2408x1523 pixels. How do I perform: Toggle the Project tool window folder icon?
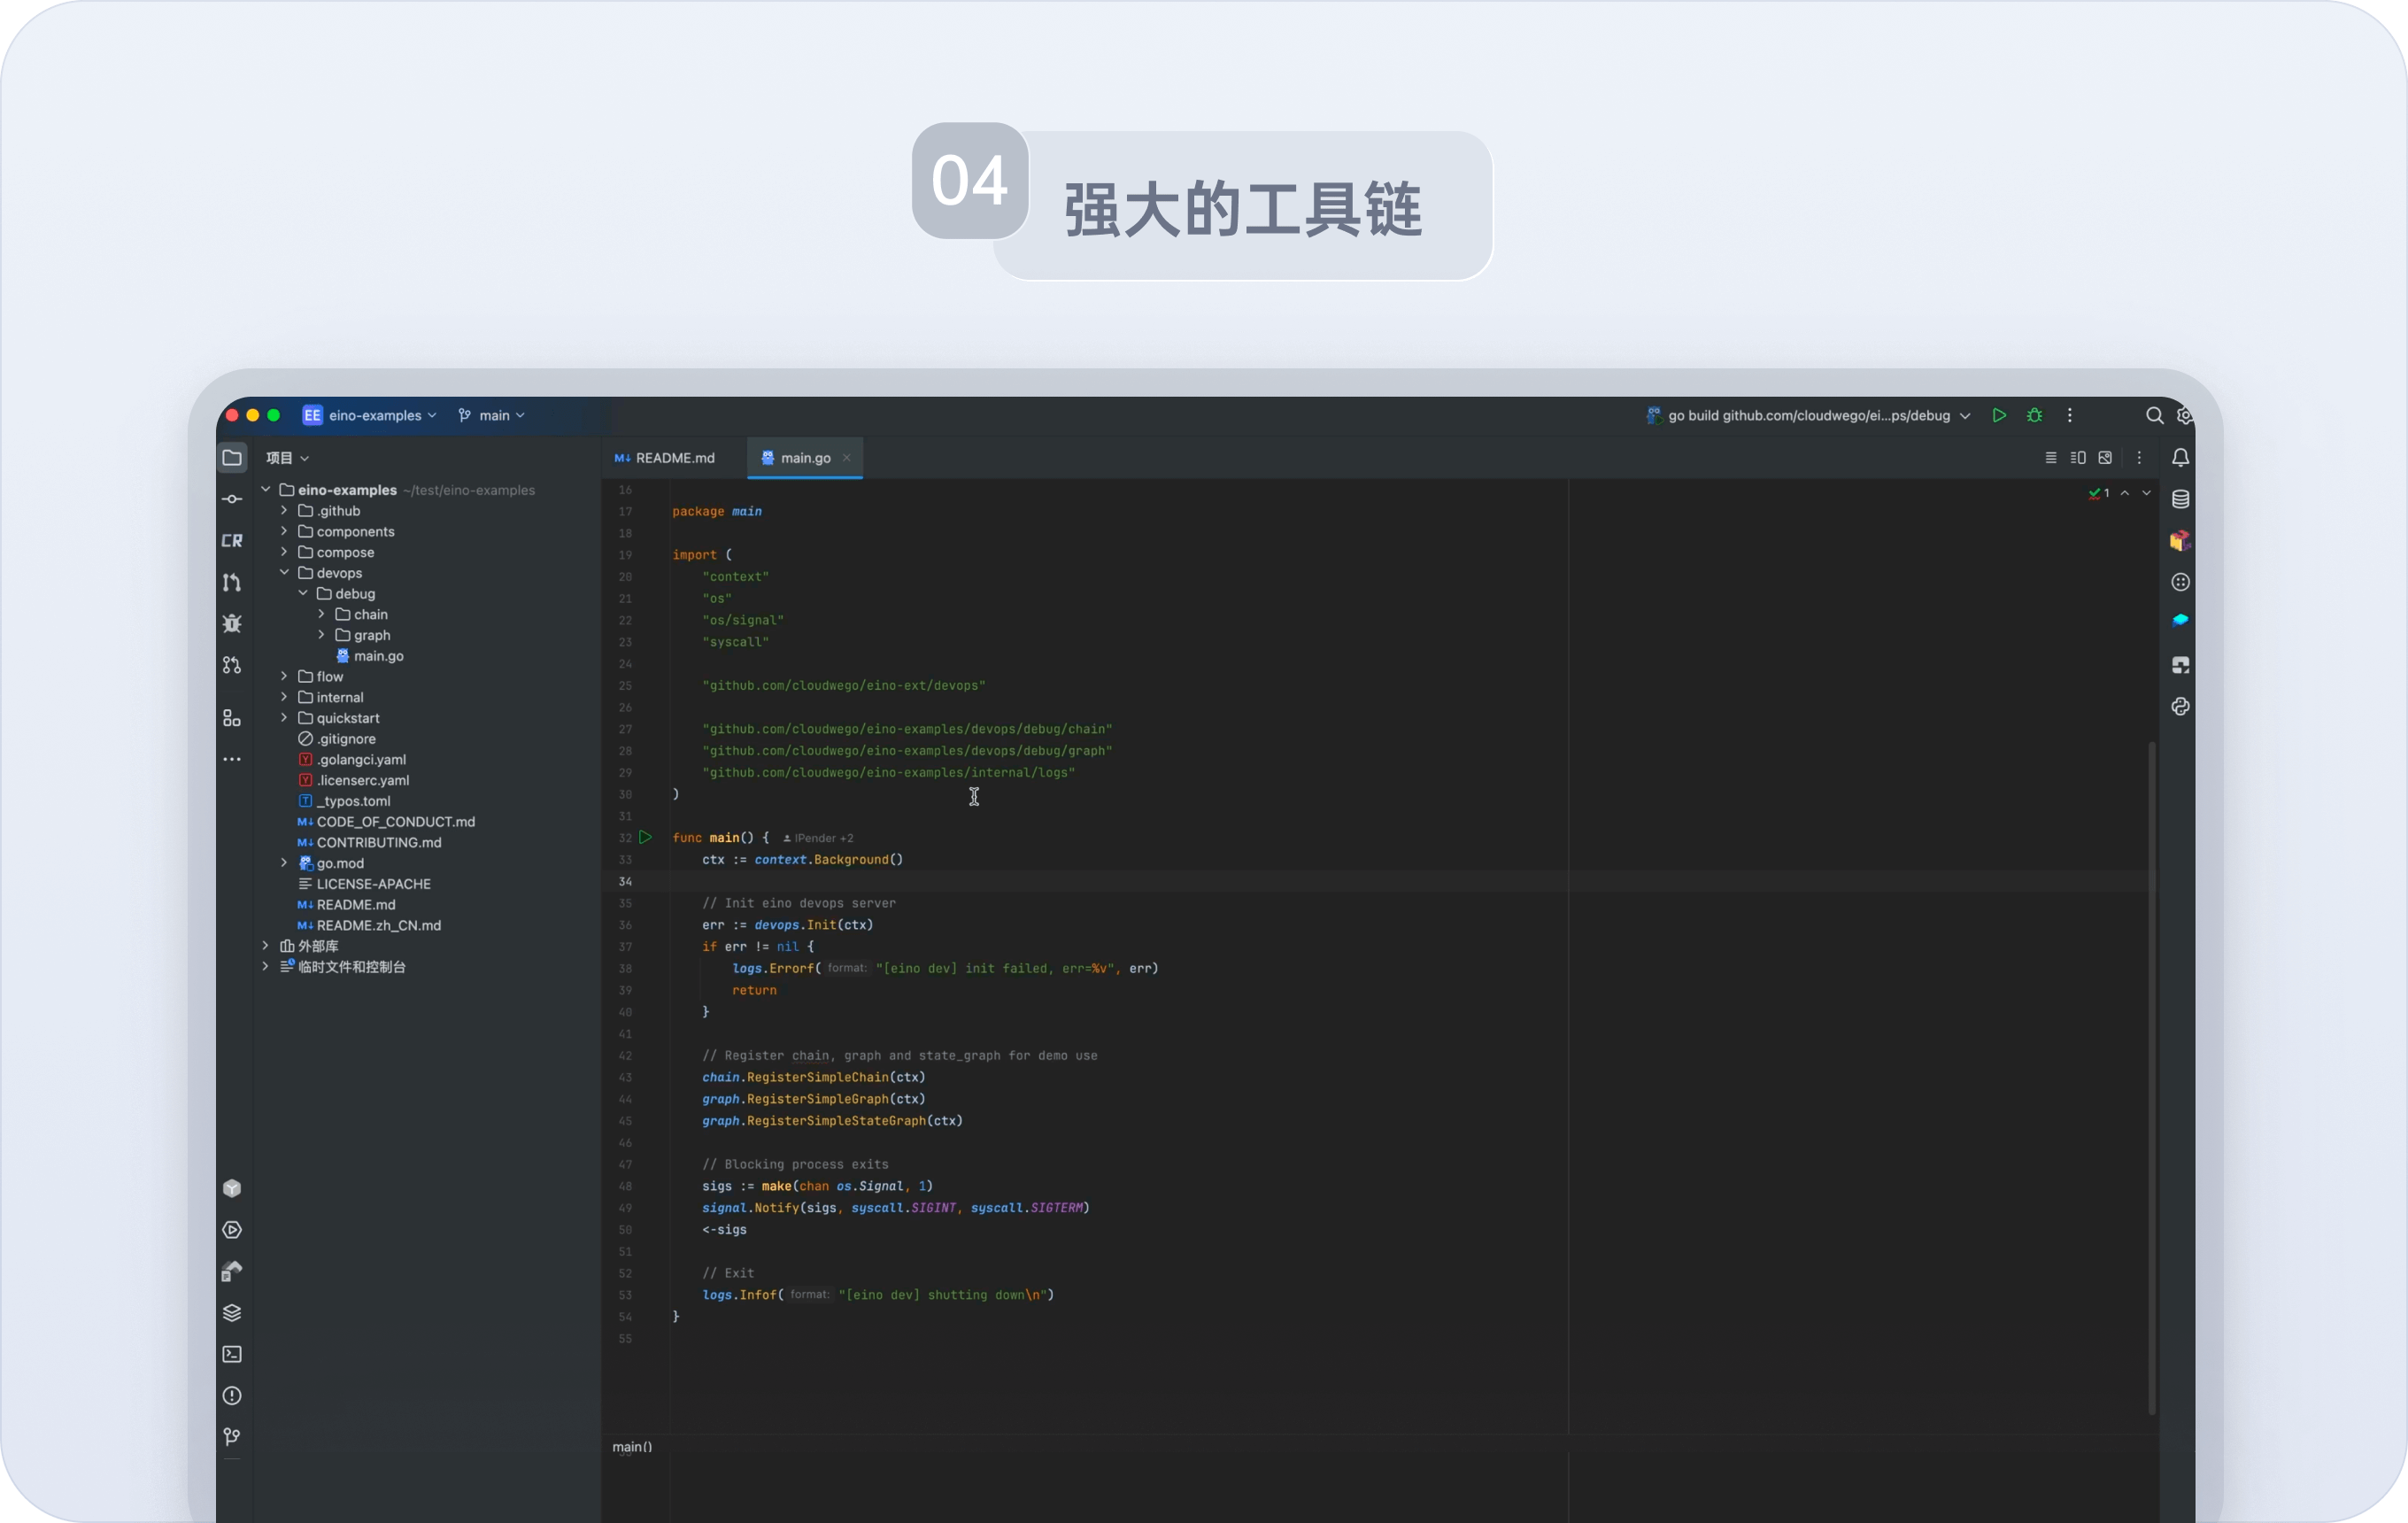[232, 457]
